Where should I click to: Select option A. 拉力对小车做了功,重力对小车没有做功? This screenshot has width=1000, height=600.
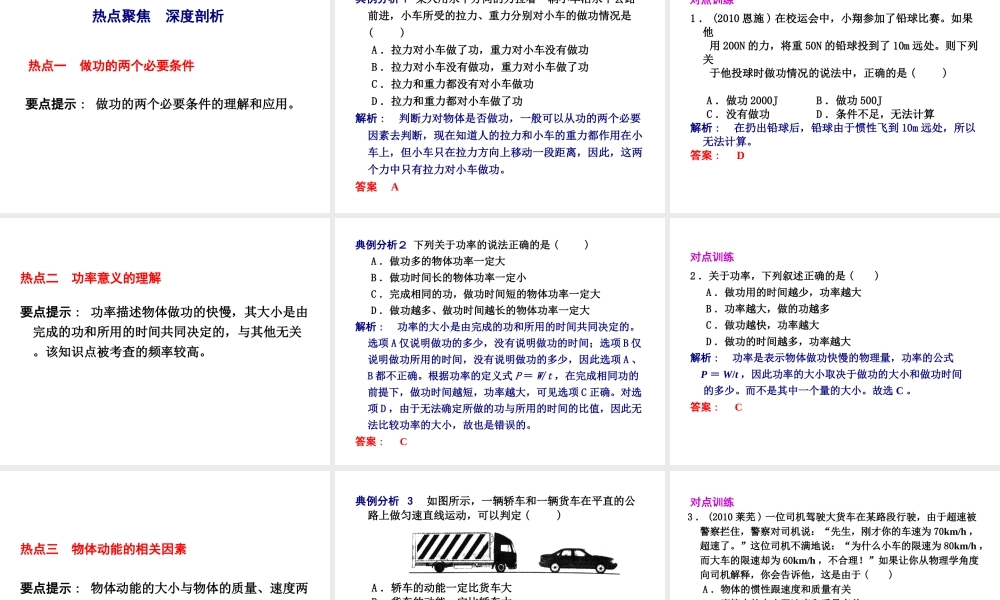480,50
